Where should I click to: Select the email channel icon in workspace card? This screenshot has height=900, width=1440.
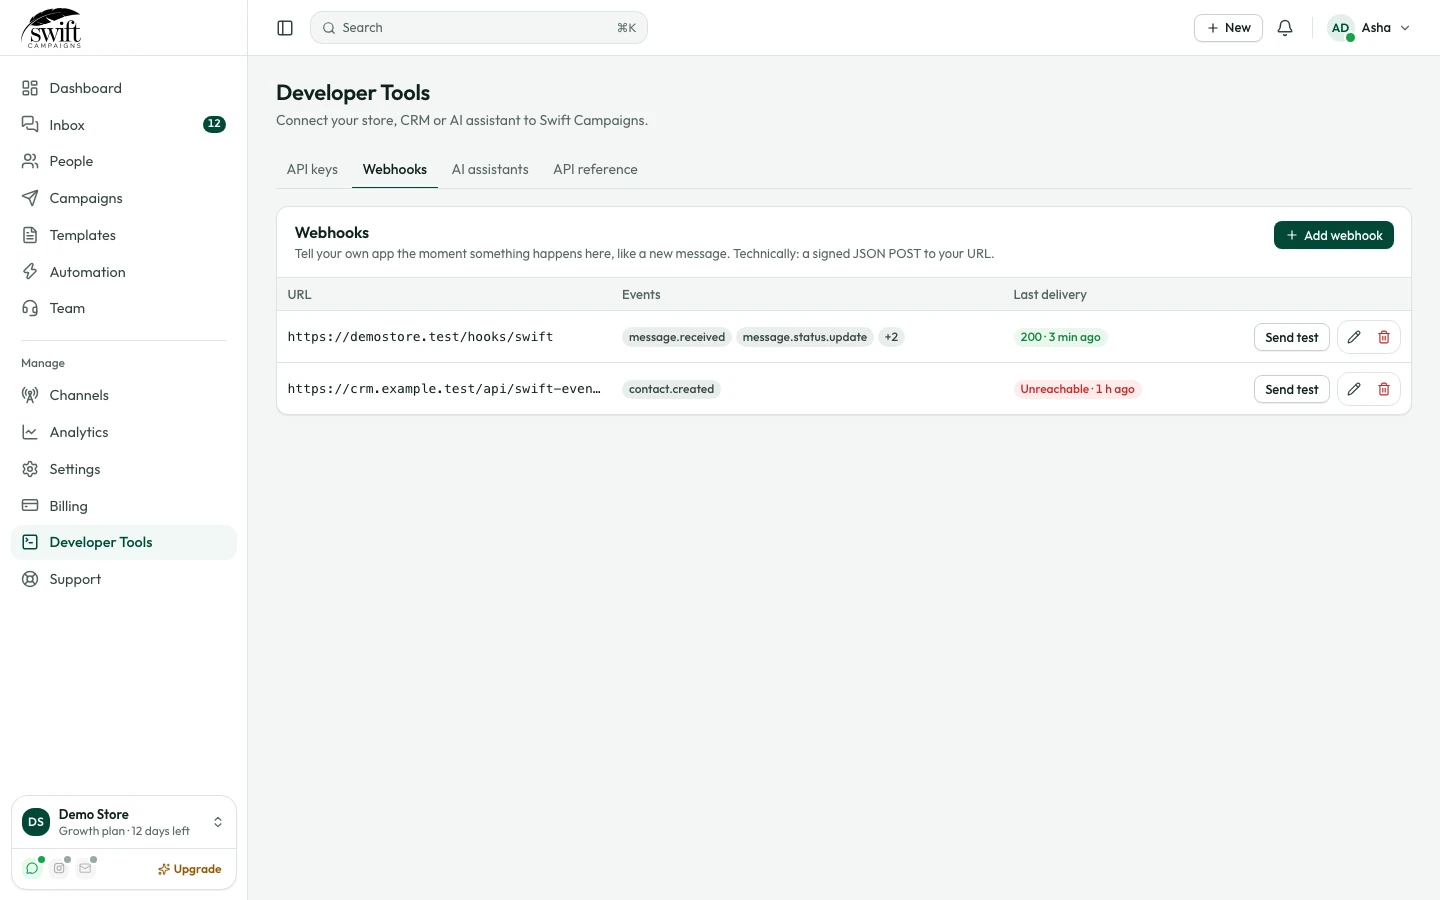pos(86,868)
